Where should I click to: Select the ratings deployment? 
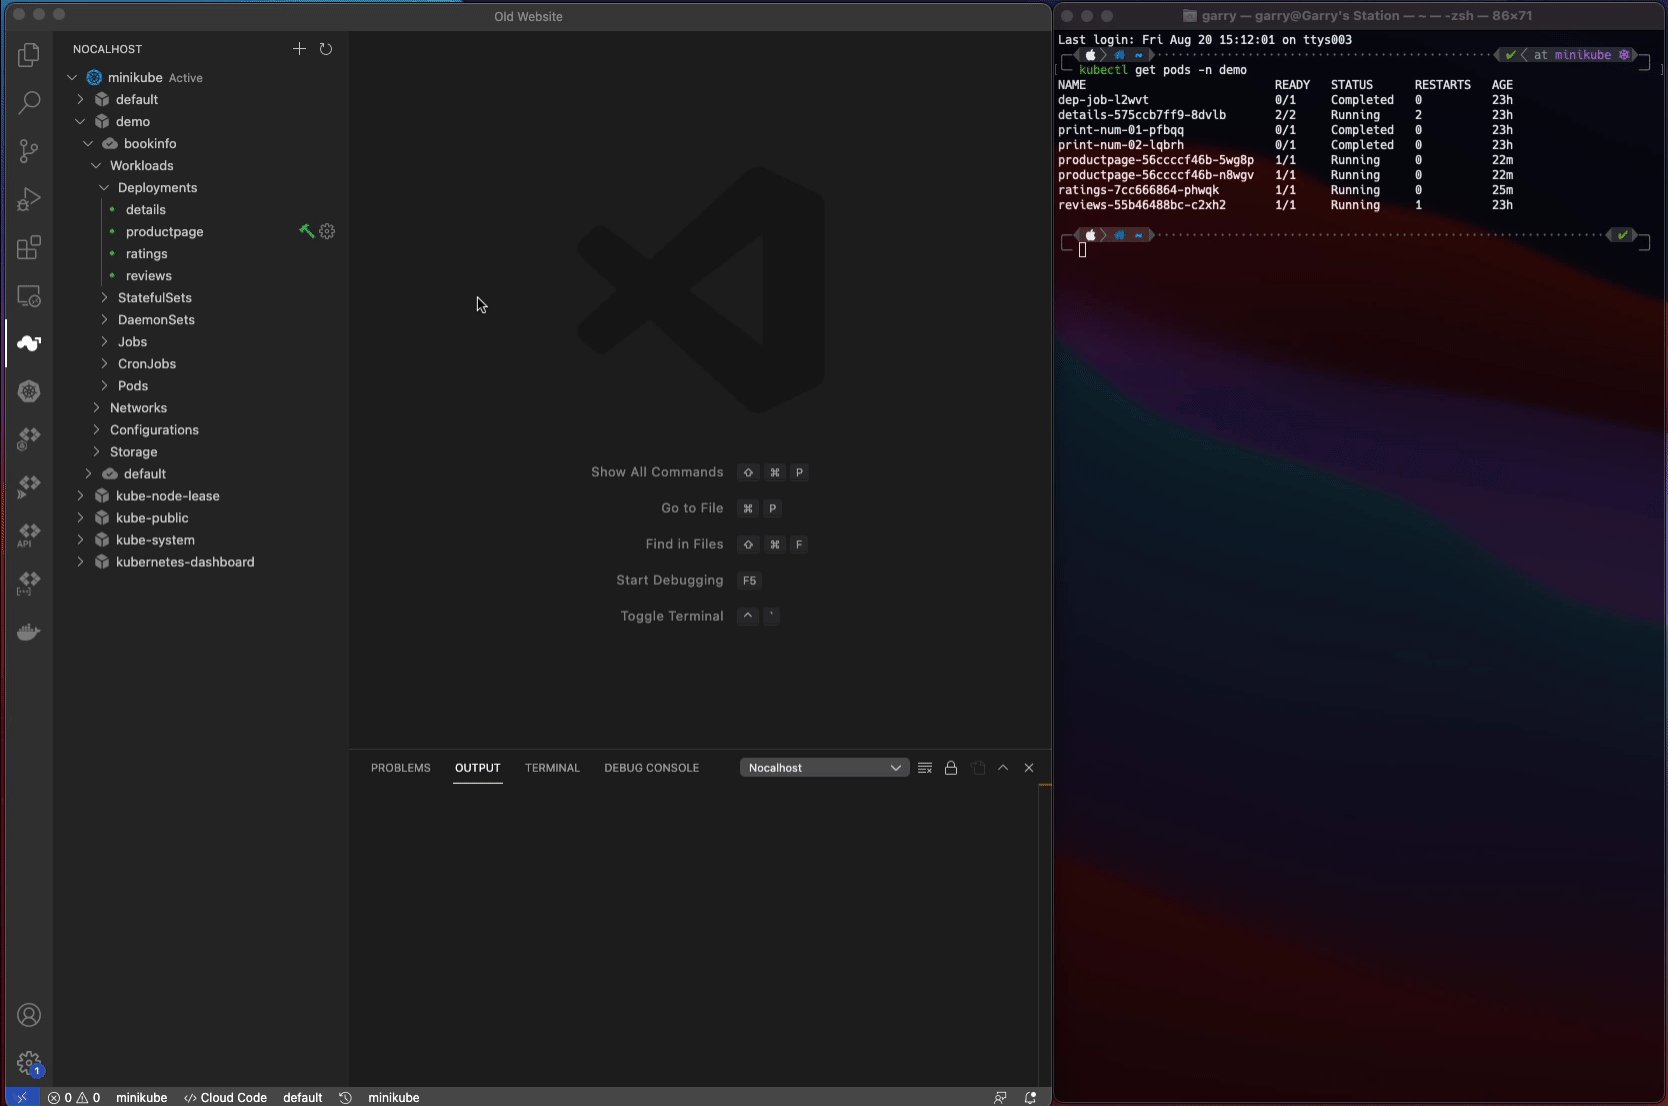coord(147,253)
